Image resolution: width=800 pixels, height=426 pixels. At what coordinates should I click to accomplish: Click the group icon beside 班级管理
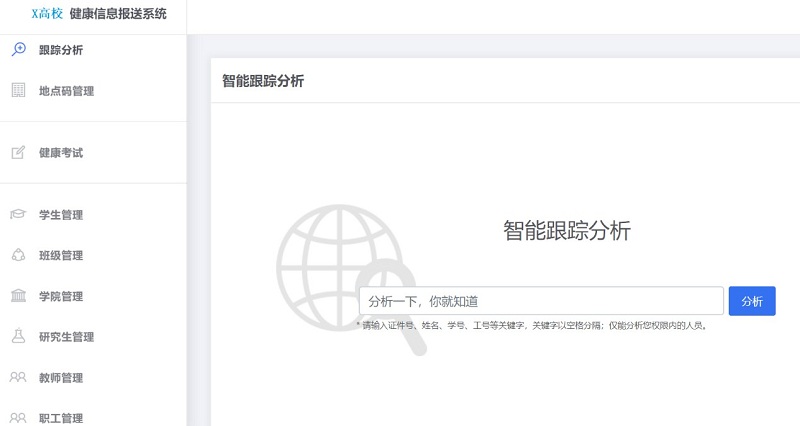click(18, 255)
